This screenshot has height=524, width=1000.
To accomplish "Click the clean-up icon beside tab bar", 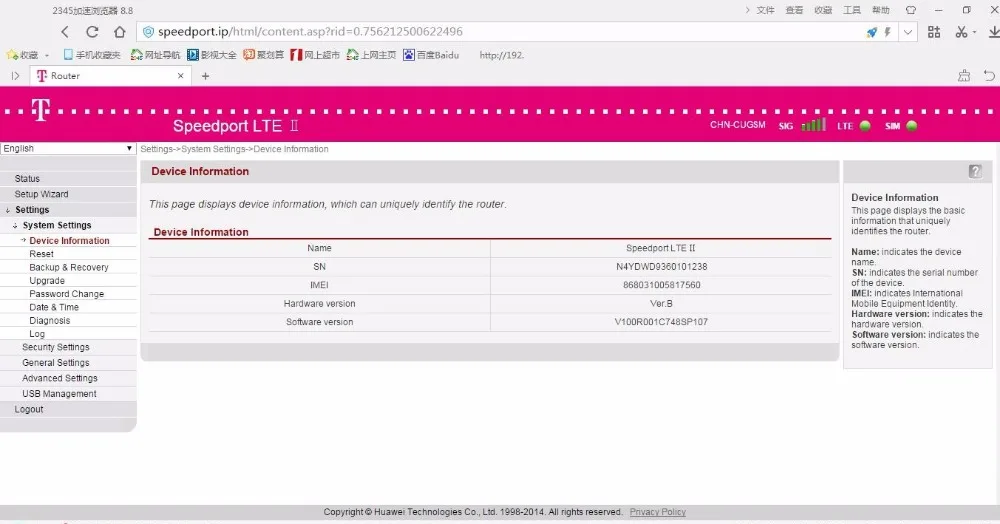I will pyautogui.click(x=964, y=76).
